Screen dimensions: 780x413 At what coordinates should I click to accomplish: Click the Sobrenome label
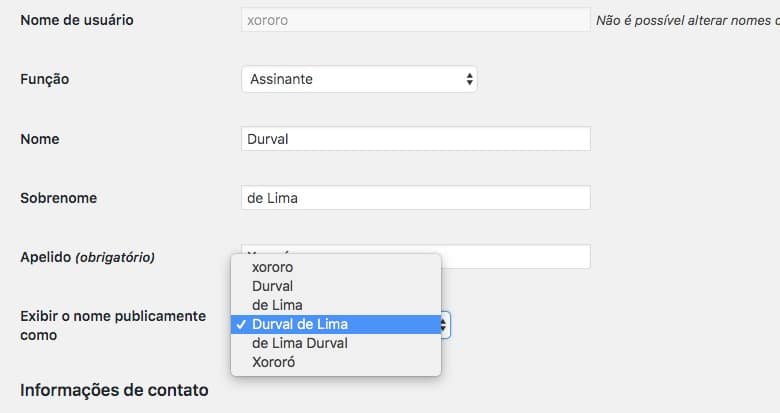tap(59, 198)
